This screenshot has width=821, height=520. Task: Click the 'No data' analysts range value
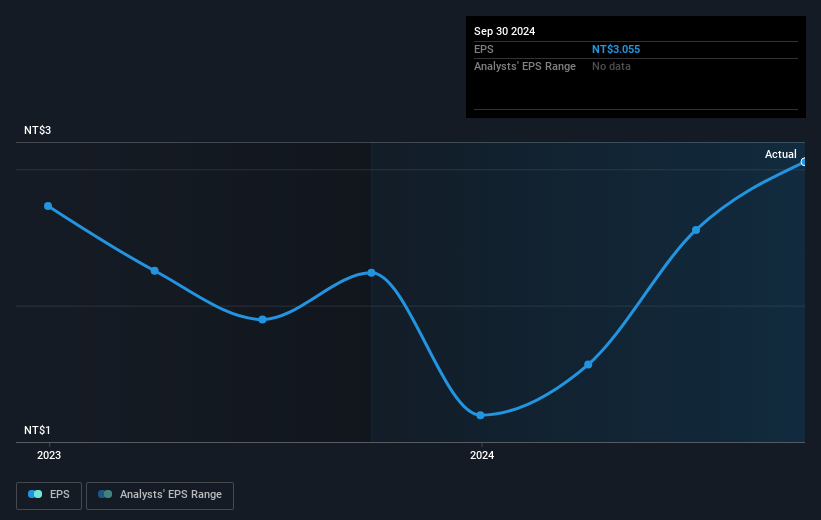611,67
